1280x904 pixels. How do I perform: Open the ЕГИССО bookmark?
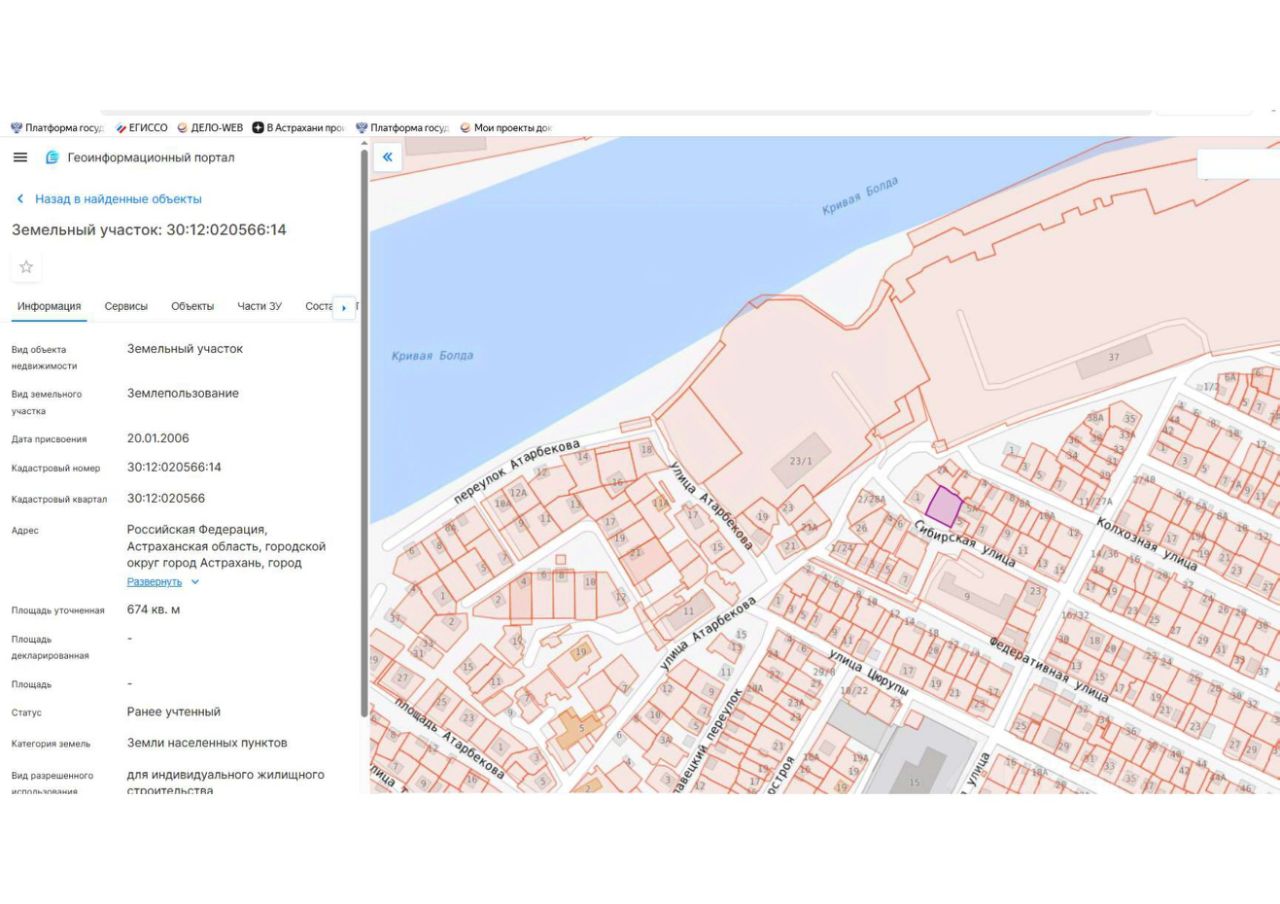142,128
